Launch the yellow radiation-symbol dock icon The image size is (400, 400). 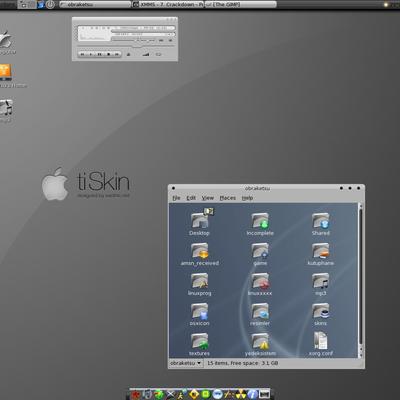point(240,395)
